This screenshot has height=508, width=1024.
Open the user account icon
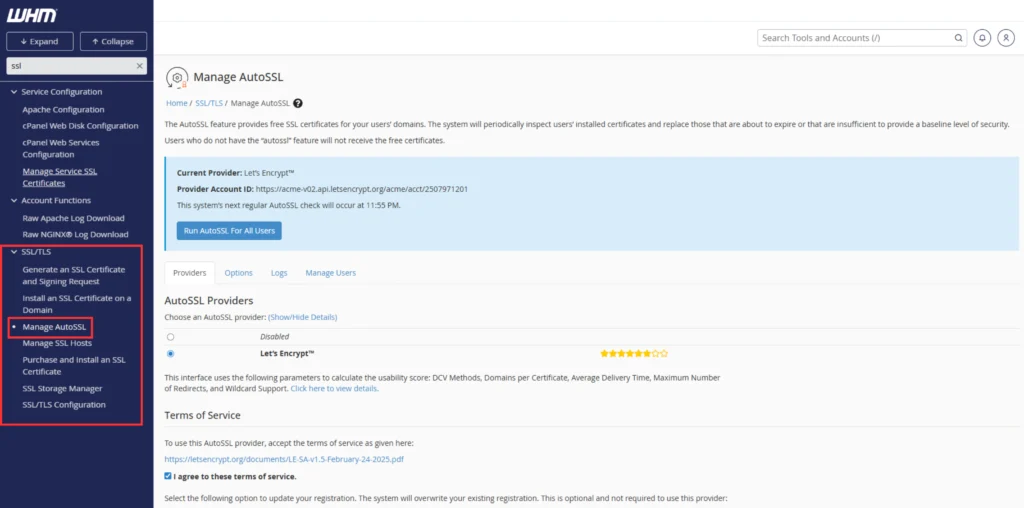(x=1006, y=38)
